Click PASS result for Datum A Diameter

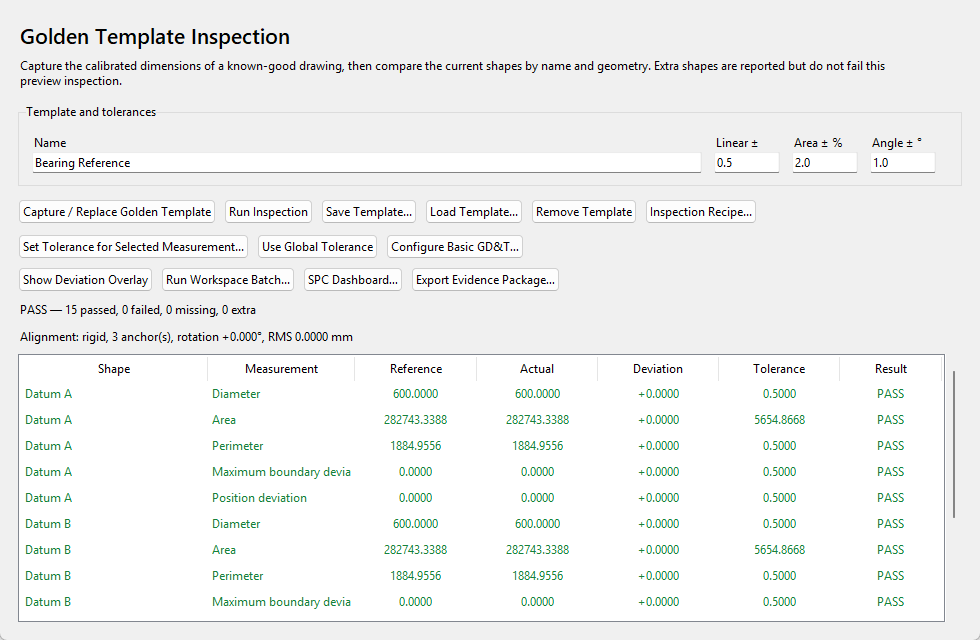[x=891, y=394]
